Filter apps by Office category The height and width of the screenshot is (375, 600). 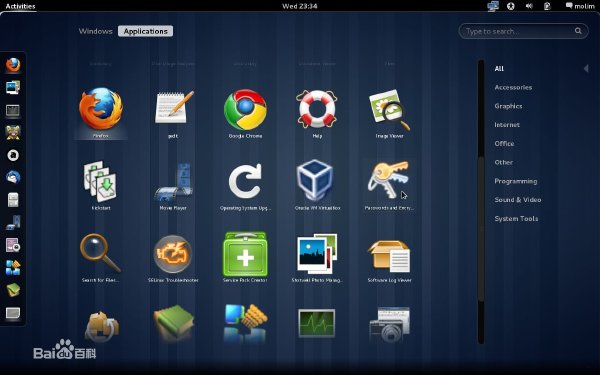tap(504, 143)
